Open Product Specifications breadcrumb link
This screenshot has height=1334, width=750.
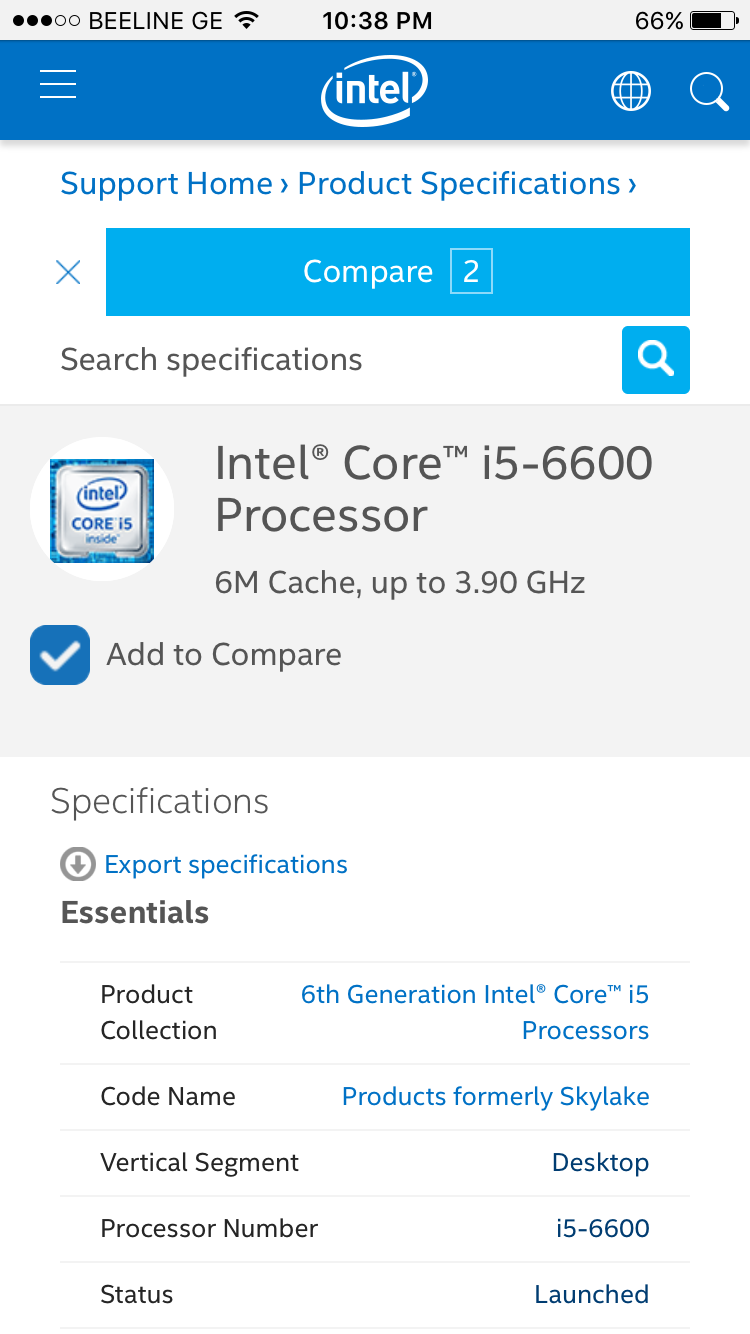point(459,184)
